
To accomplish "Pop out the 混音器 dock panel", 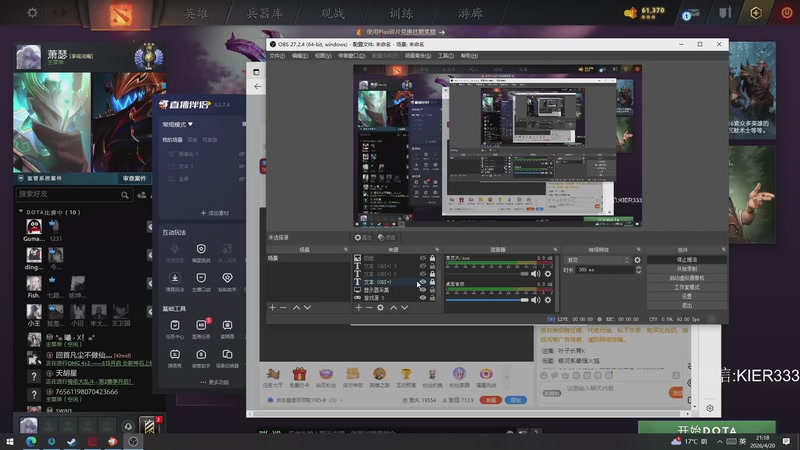I will [x=555, y=250].
